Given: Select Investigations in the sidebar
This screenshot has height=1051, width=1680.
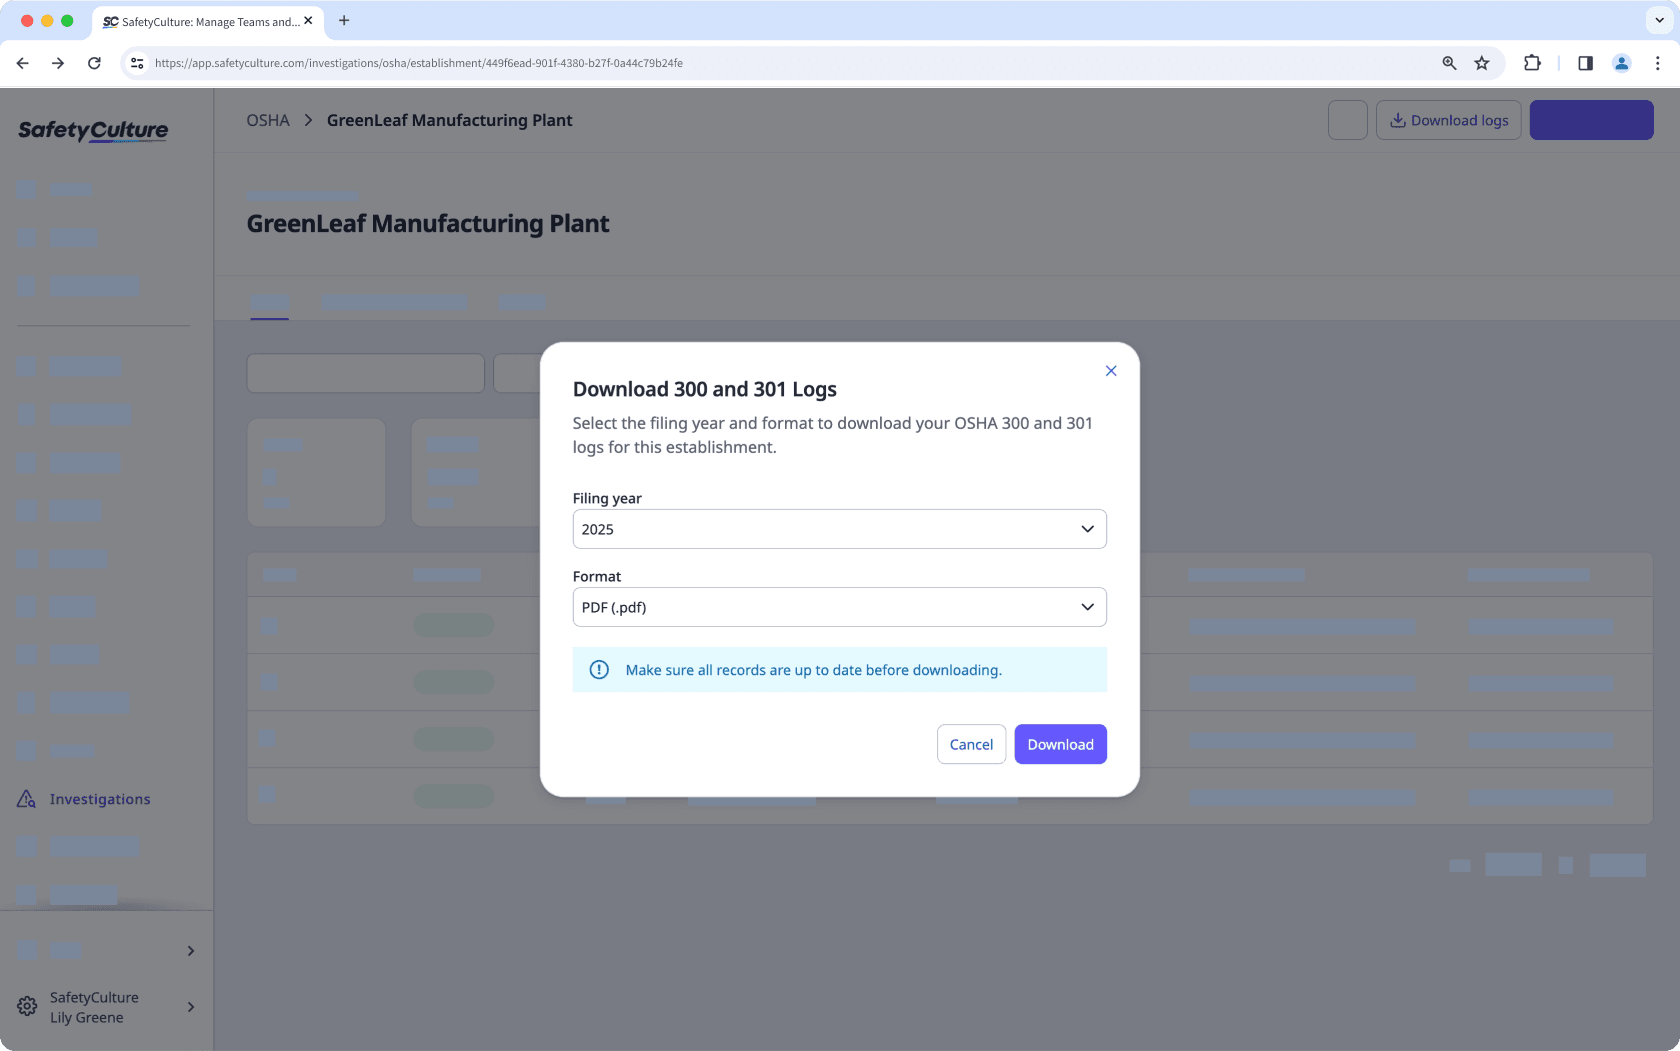Looking at the screenshot, I should tap(100, 798).
